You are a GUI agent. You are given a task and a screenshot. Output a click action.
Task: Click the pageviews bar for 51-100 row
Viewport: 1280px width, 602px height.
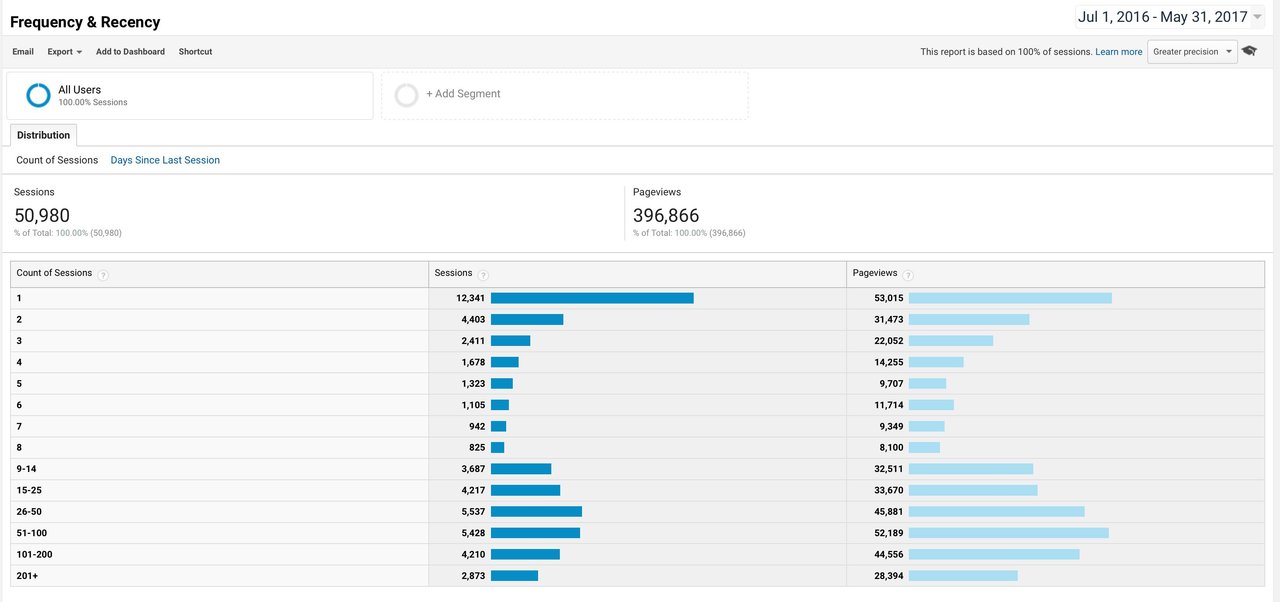[x=1009, y=533]
